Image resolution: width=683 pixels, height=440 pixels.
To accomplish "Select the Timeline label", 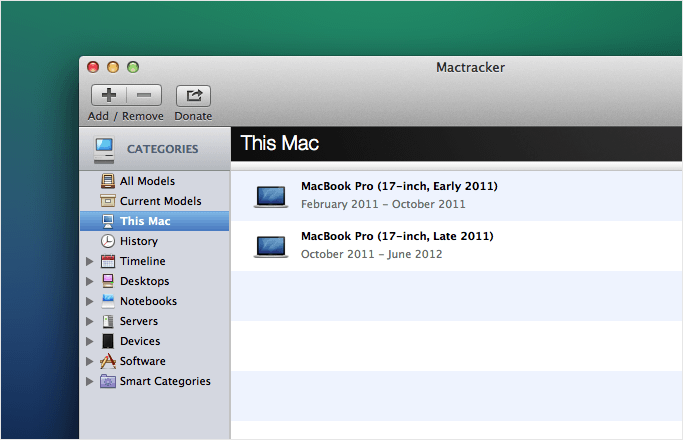I will click(142, 261).
